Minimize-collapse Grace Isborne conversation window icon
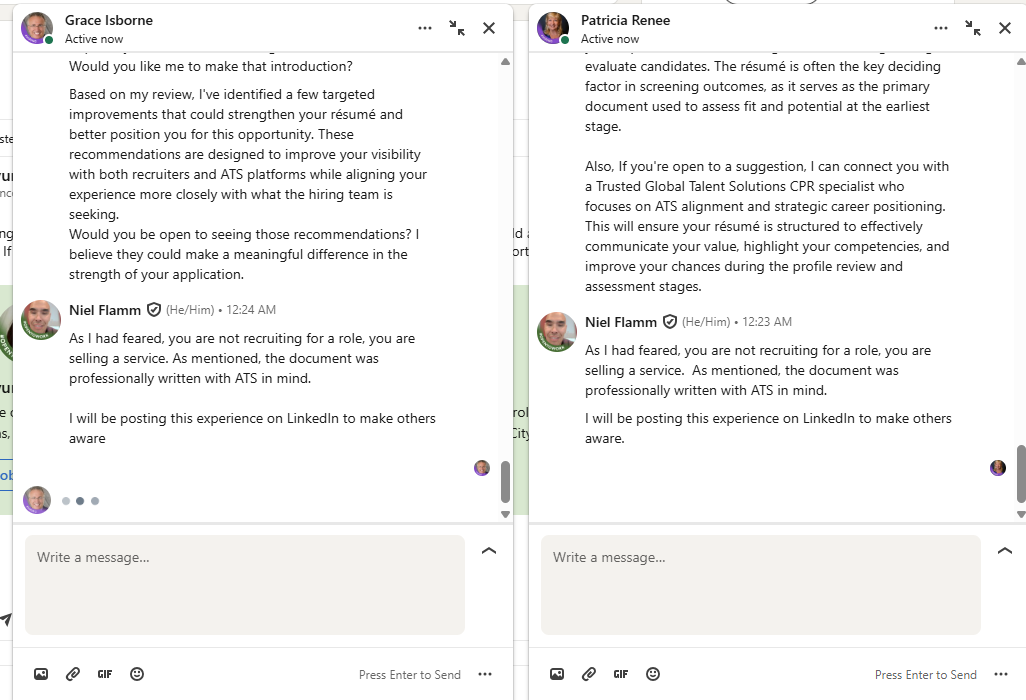 (457, 27)
